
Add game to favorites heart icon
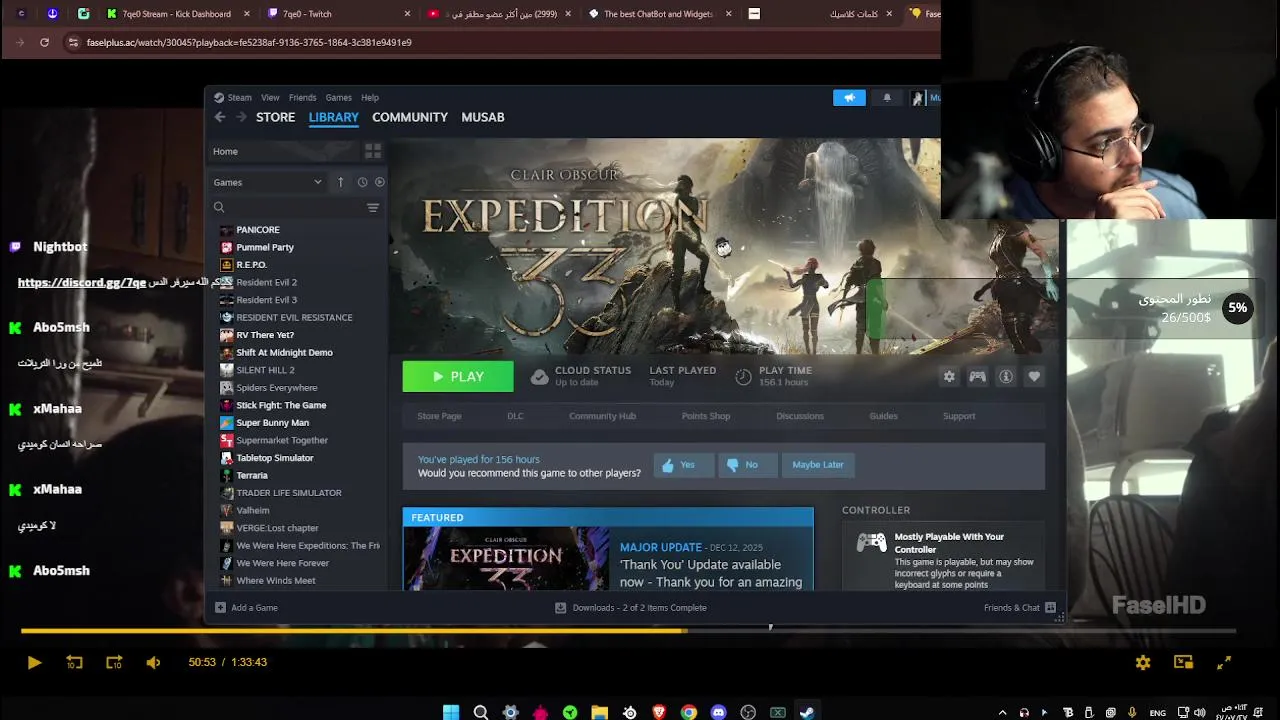pyautogui.click(x=1034, y=377)
